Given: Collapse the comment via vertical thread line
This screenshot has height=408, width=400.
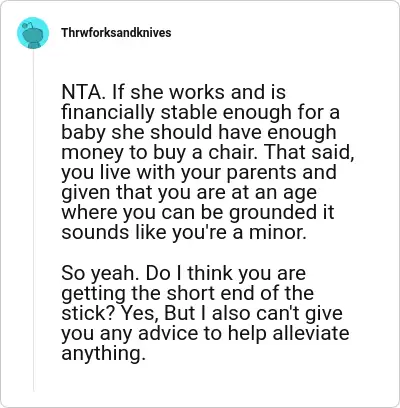Looking at the screenshot, I should tap(33, 220).
